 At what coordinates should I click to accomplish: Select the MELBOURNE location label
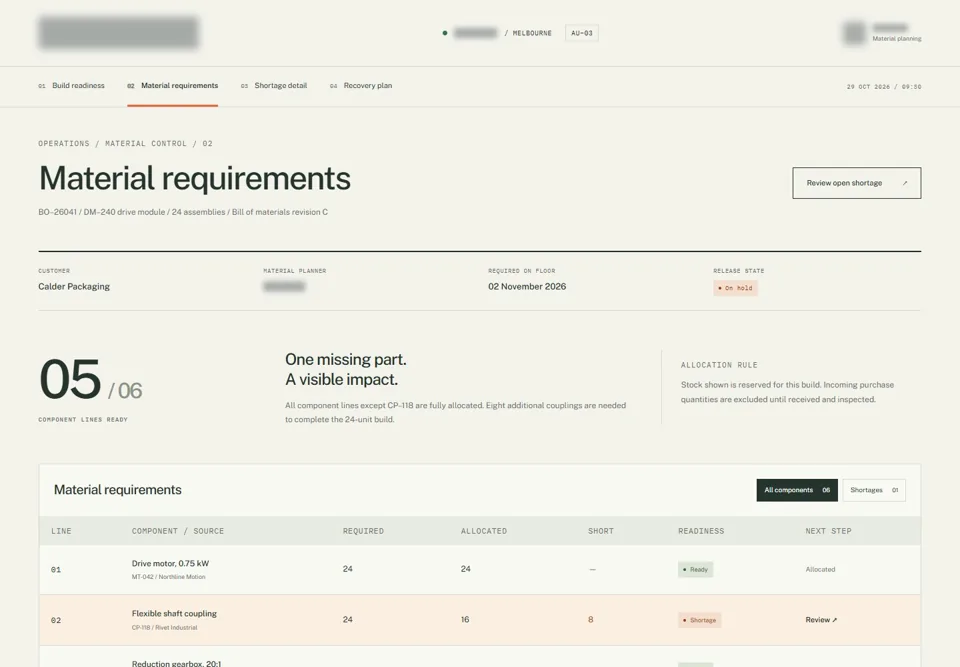pyautogui.click(x=532, y=33)
